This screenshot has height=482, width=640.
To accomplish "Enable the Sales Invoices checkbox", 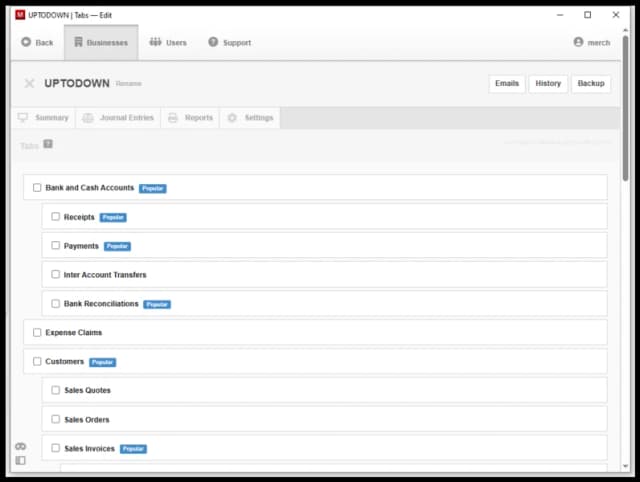I will point(56,448).
